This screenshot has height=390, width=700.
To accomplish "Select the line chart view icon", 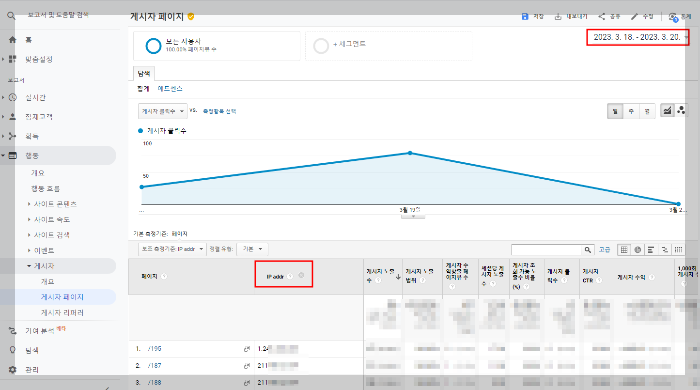I will tap(667, 110).
